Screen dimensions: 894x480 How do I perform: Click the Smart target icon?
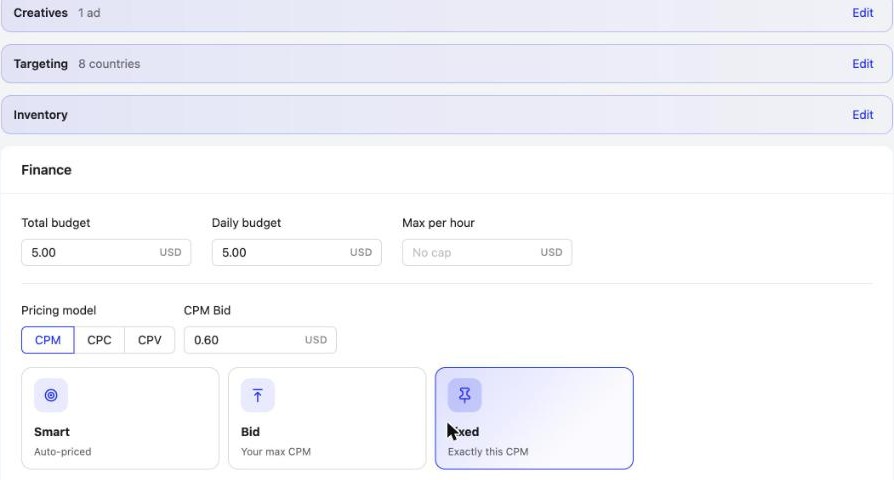[51, 395]
